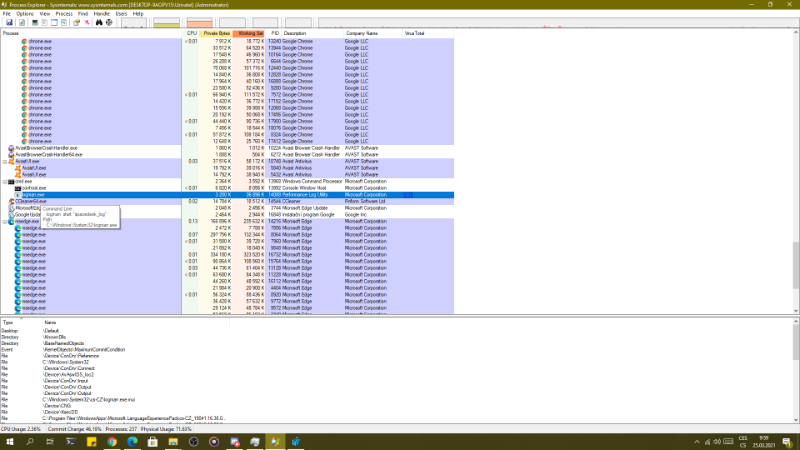Click the DLL/handle view toolbar icon
Screen dimensions: 800x450
pyautogui.click(x=64, y=22)
